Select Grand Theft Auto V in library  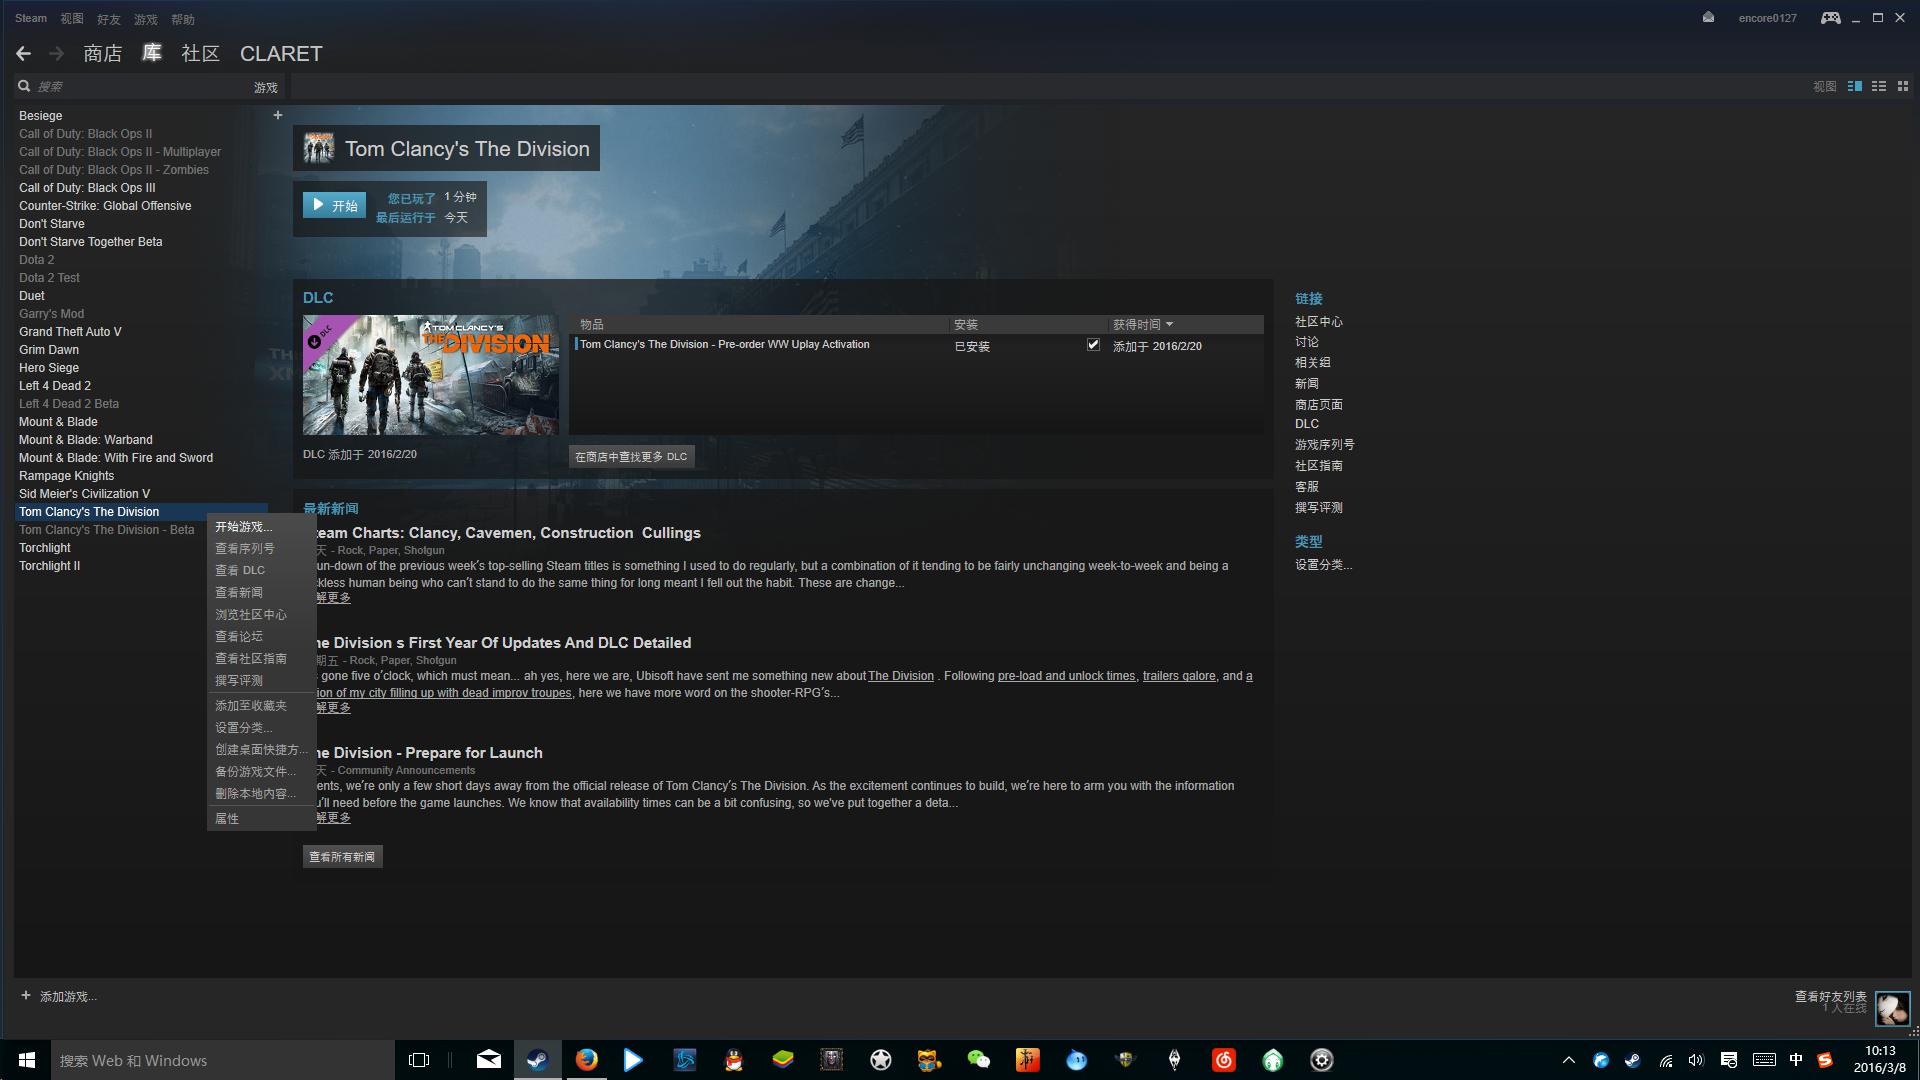point(70,332)
